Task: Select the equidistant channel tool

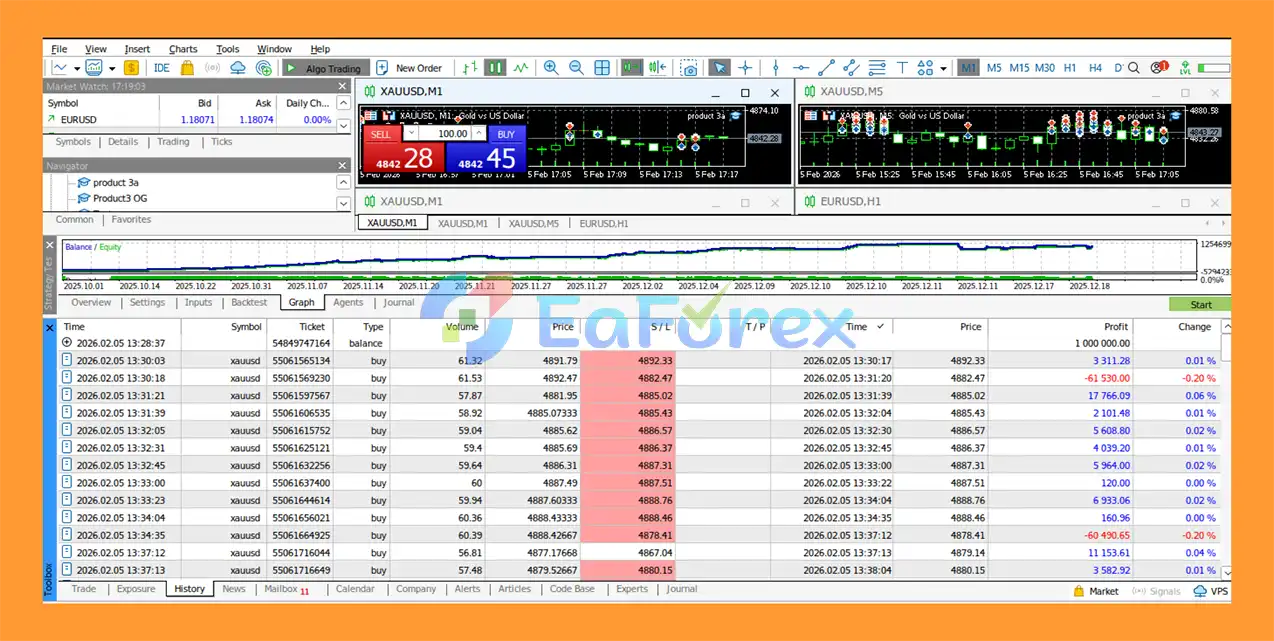Action: tap(851, 68)
